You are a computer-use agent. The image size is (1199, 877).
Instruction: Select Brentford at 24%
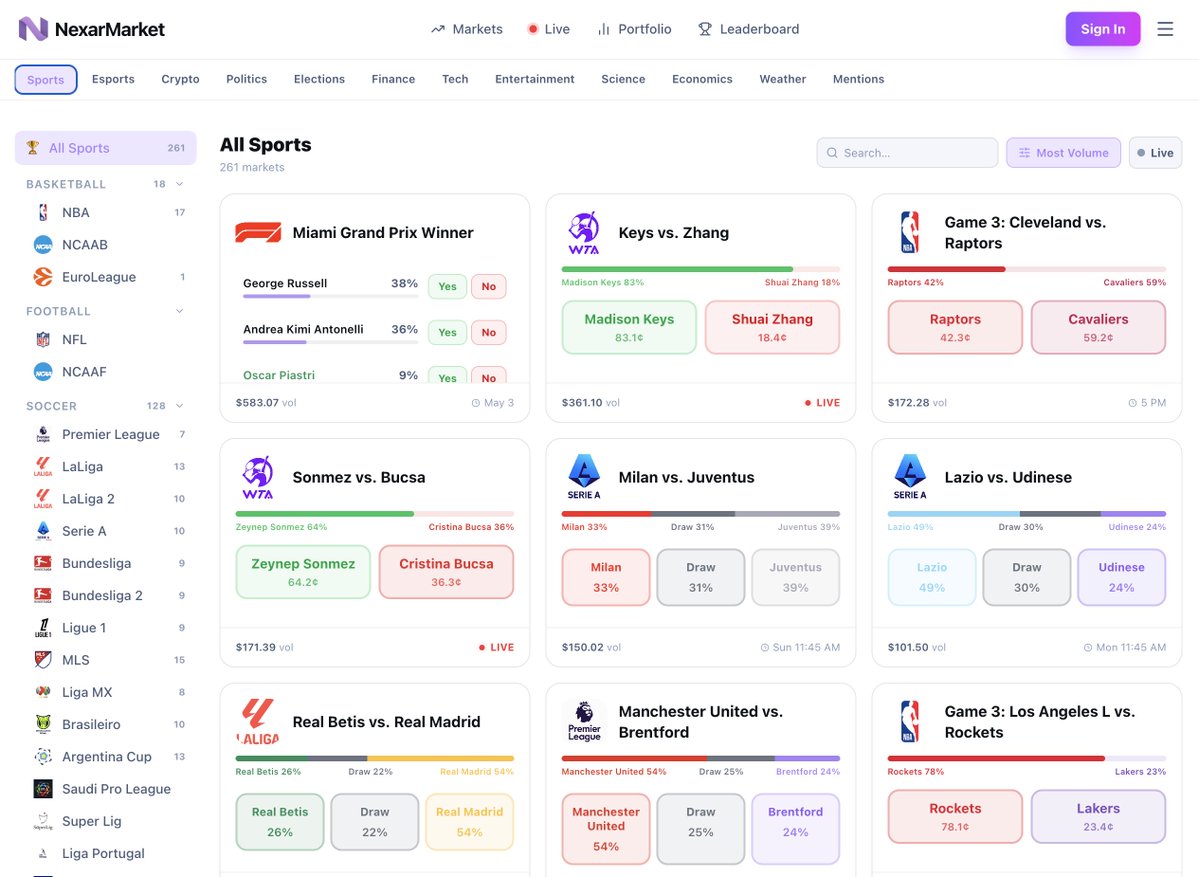coord(795,829)
